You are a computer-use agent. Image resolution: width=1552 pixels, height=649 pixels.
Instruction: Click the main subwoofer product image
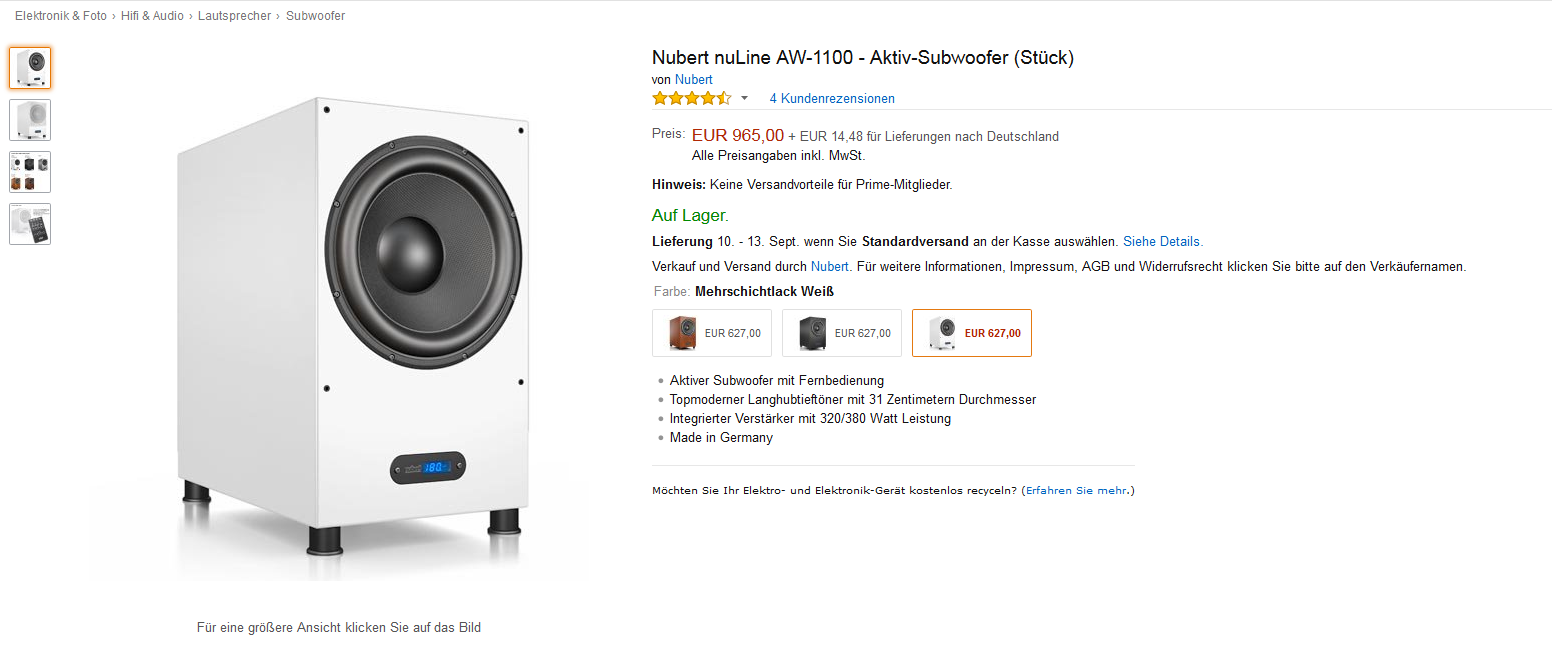[352, 330]
